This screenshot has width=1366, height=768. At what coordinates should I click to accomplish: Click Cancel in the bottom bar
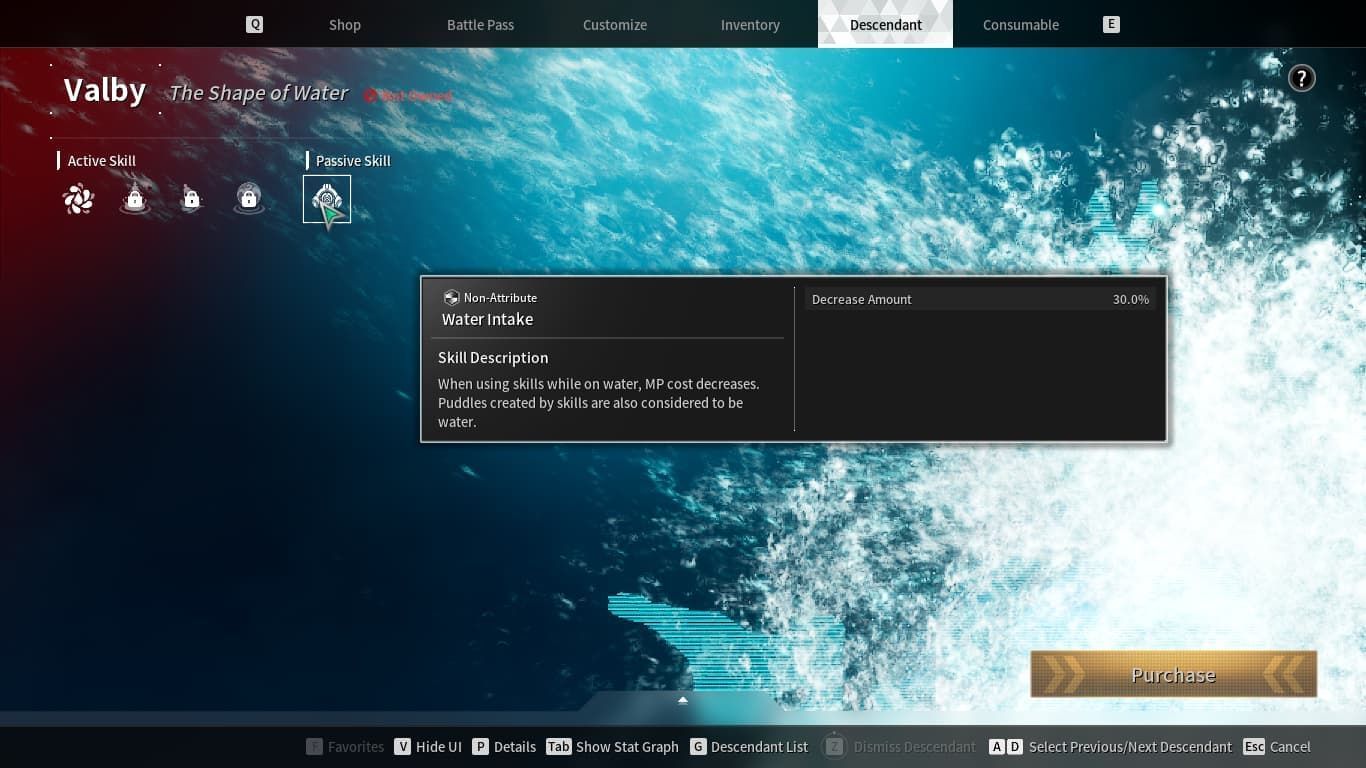tap(1277, 747)
